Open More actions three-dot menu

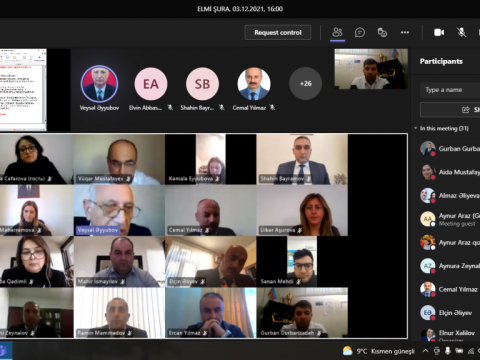pyautogui.click(x=405, y=32)
